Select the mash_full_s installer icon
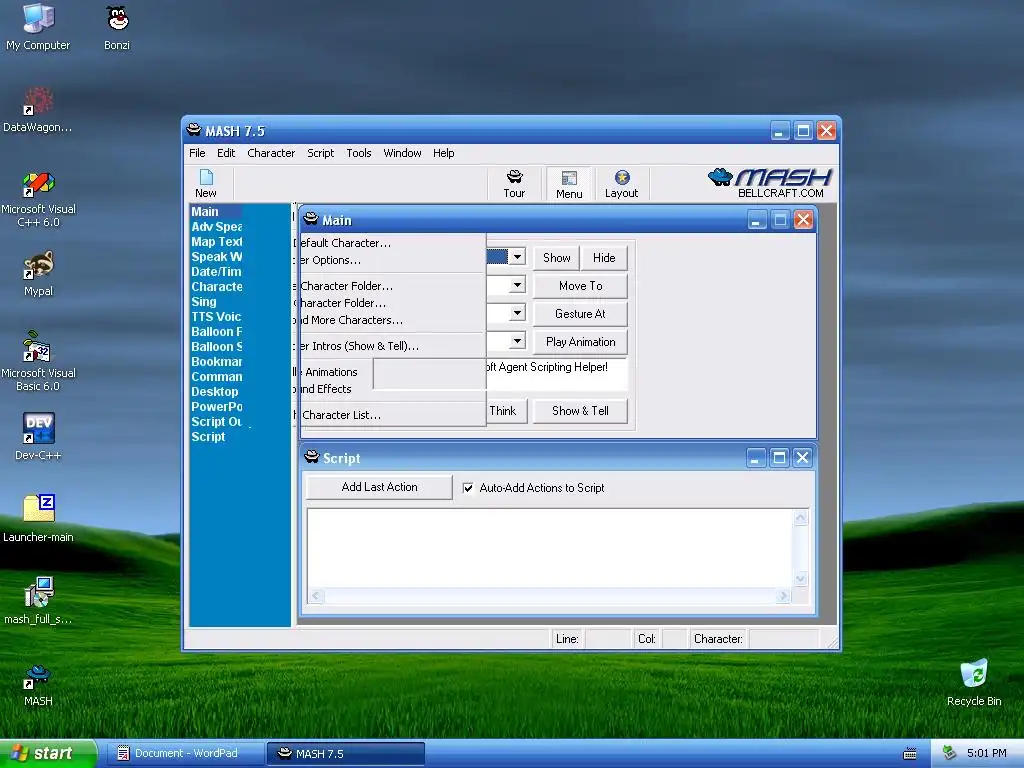The image size is (1024, 768). coord(38,601)
